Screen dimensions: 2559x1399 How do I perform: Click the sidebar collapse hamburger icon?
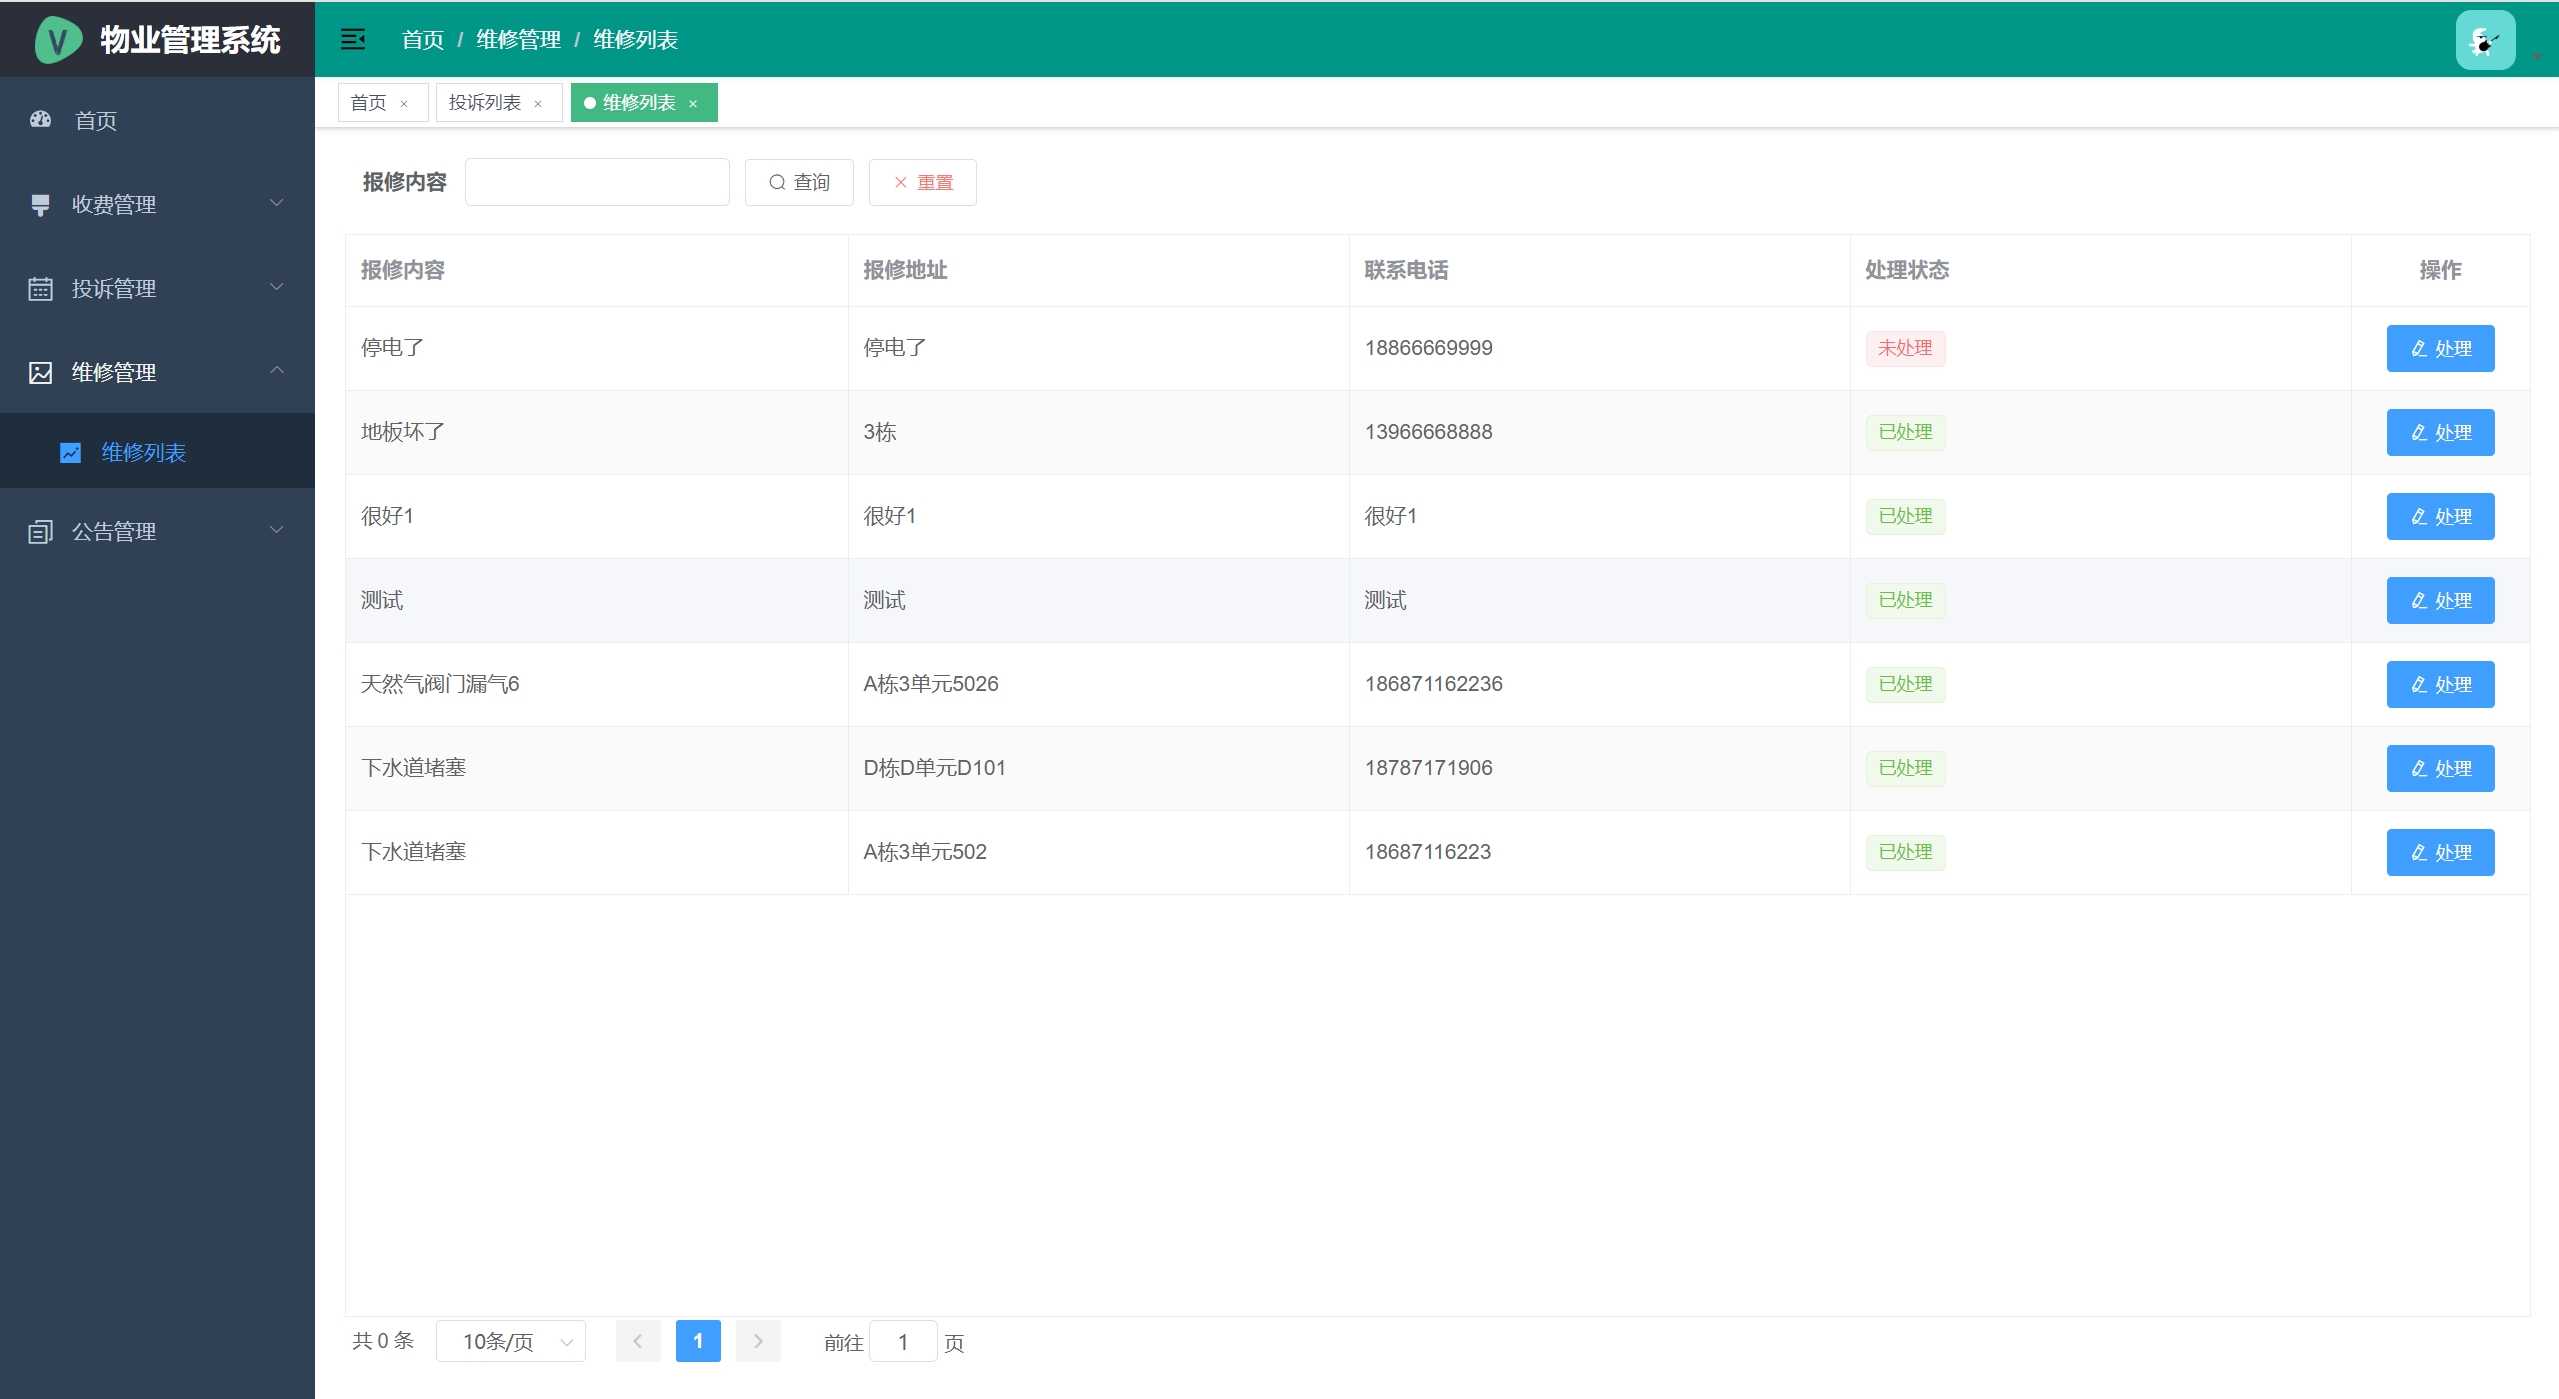(x=353, y=39)
